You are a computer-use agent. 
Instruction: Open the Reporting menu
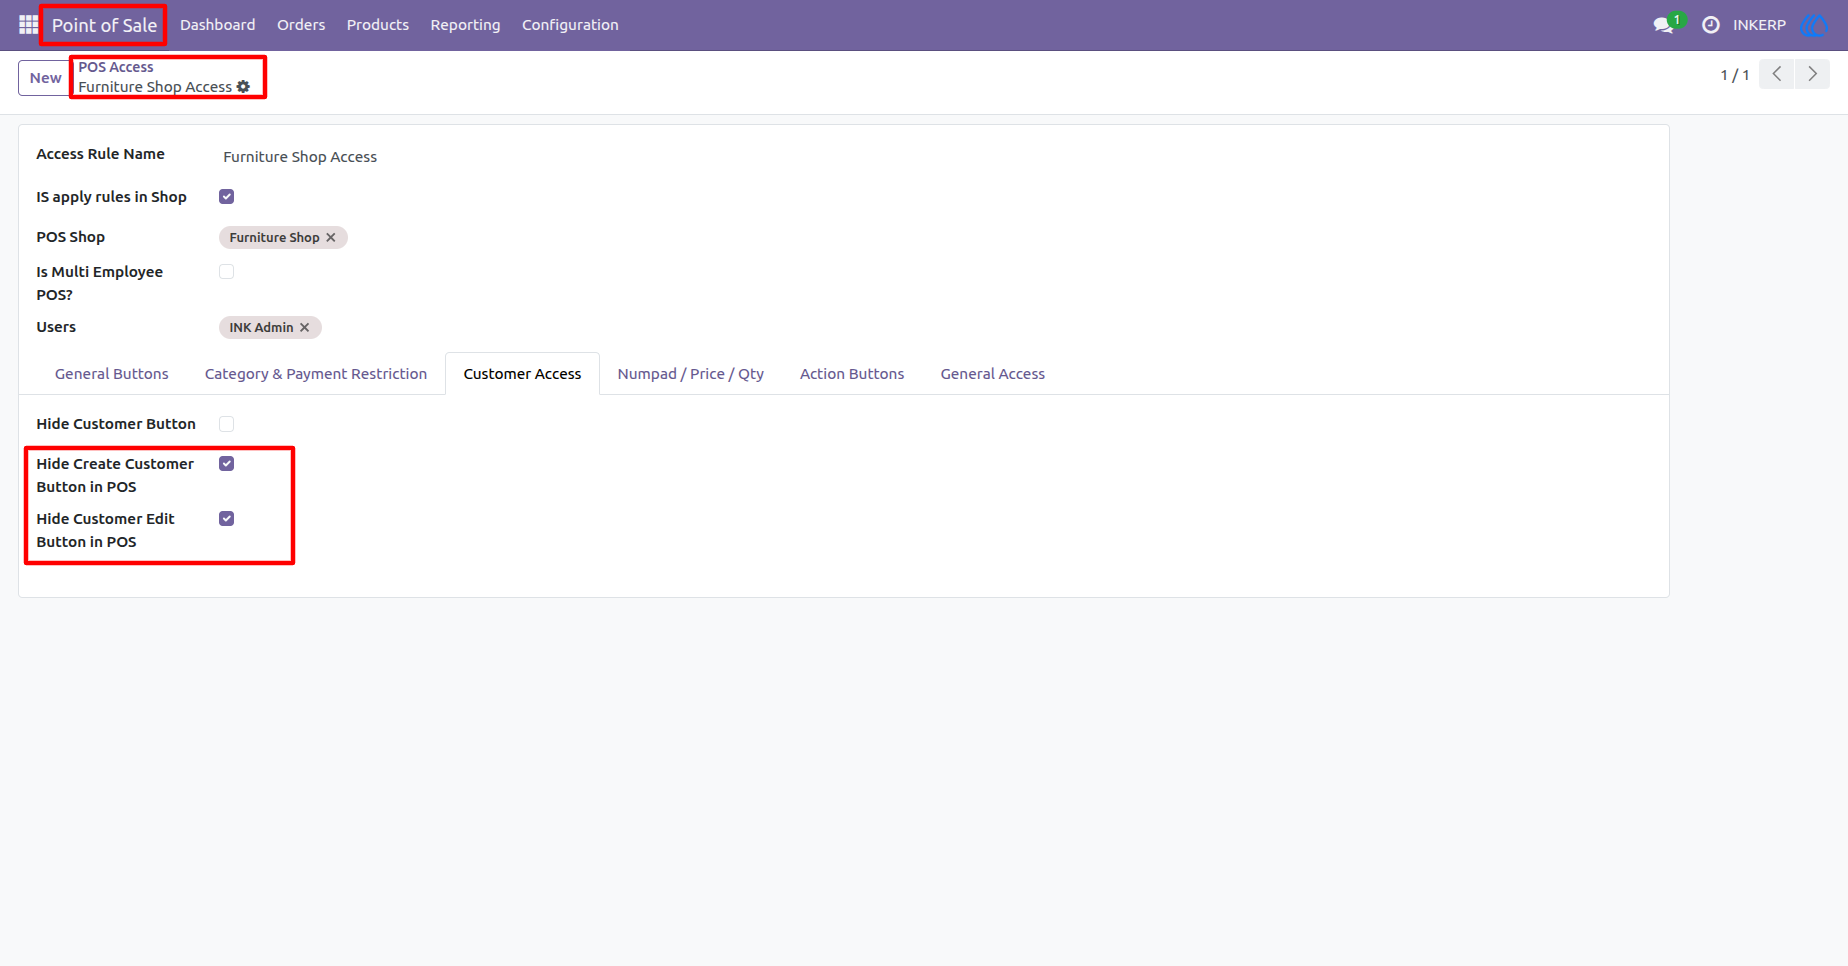point(465,25)
